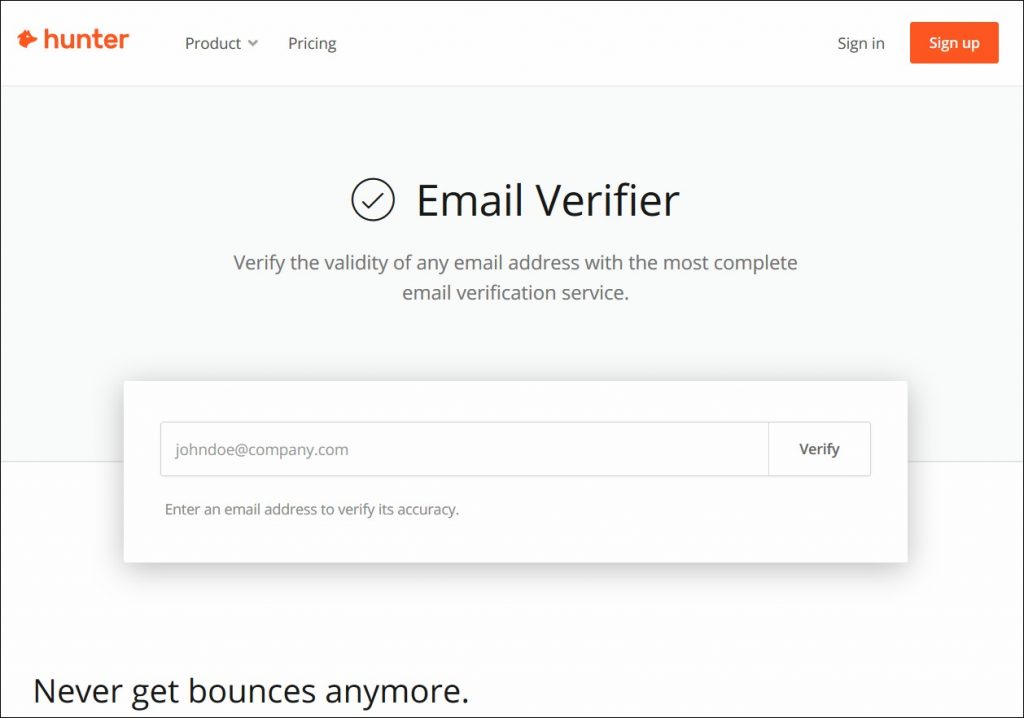Click the 'Never get bounces anymore.' heading

[251, 690]
